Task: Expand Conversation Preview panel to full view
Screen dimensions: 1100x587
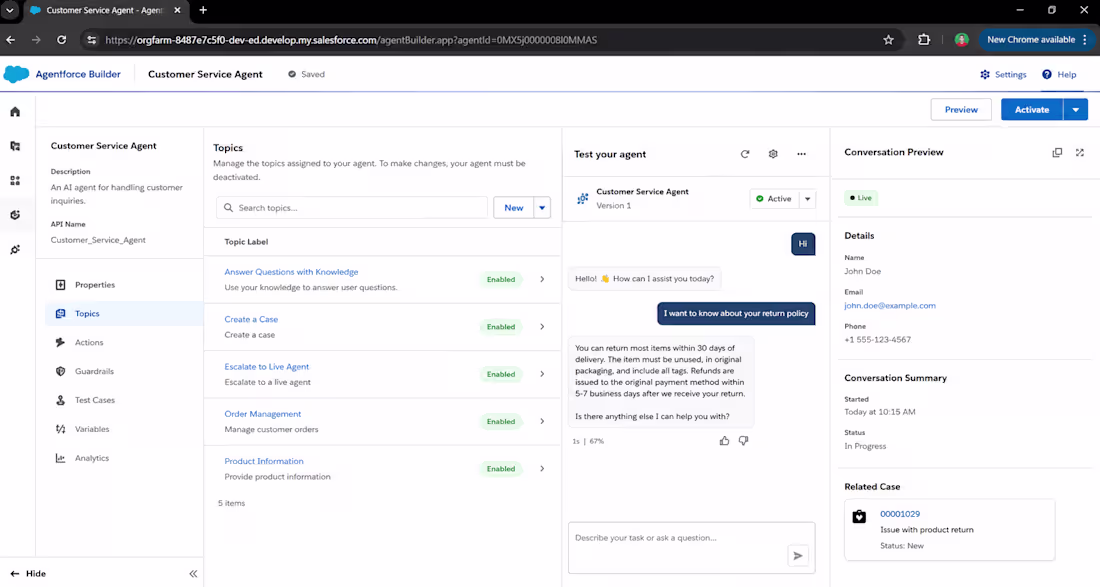Action: (1080, 152)
